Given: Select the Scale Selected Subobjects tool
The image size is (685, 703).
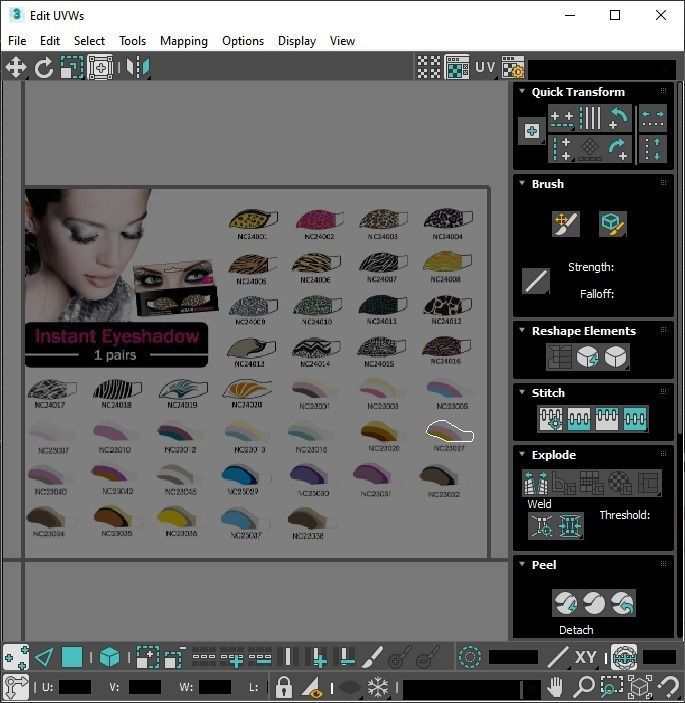Looking at the screenshot, I should tap(72, 68).
